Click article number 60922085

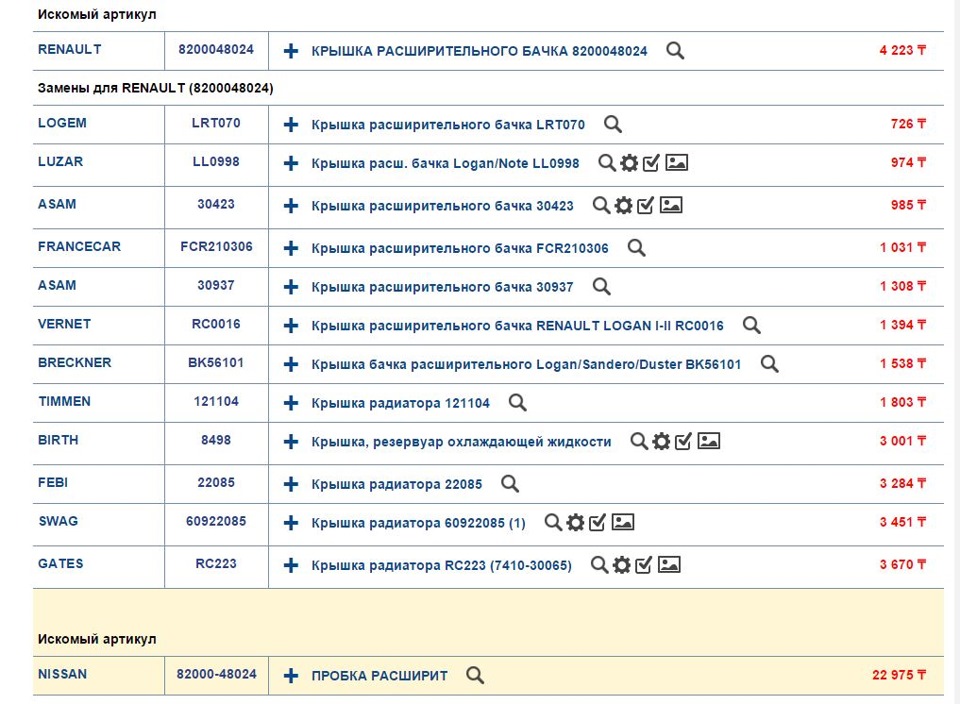click(216, 522)
